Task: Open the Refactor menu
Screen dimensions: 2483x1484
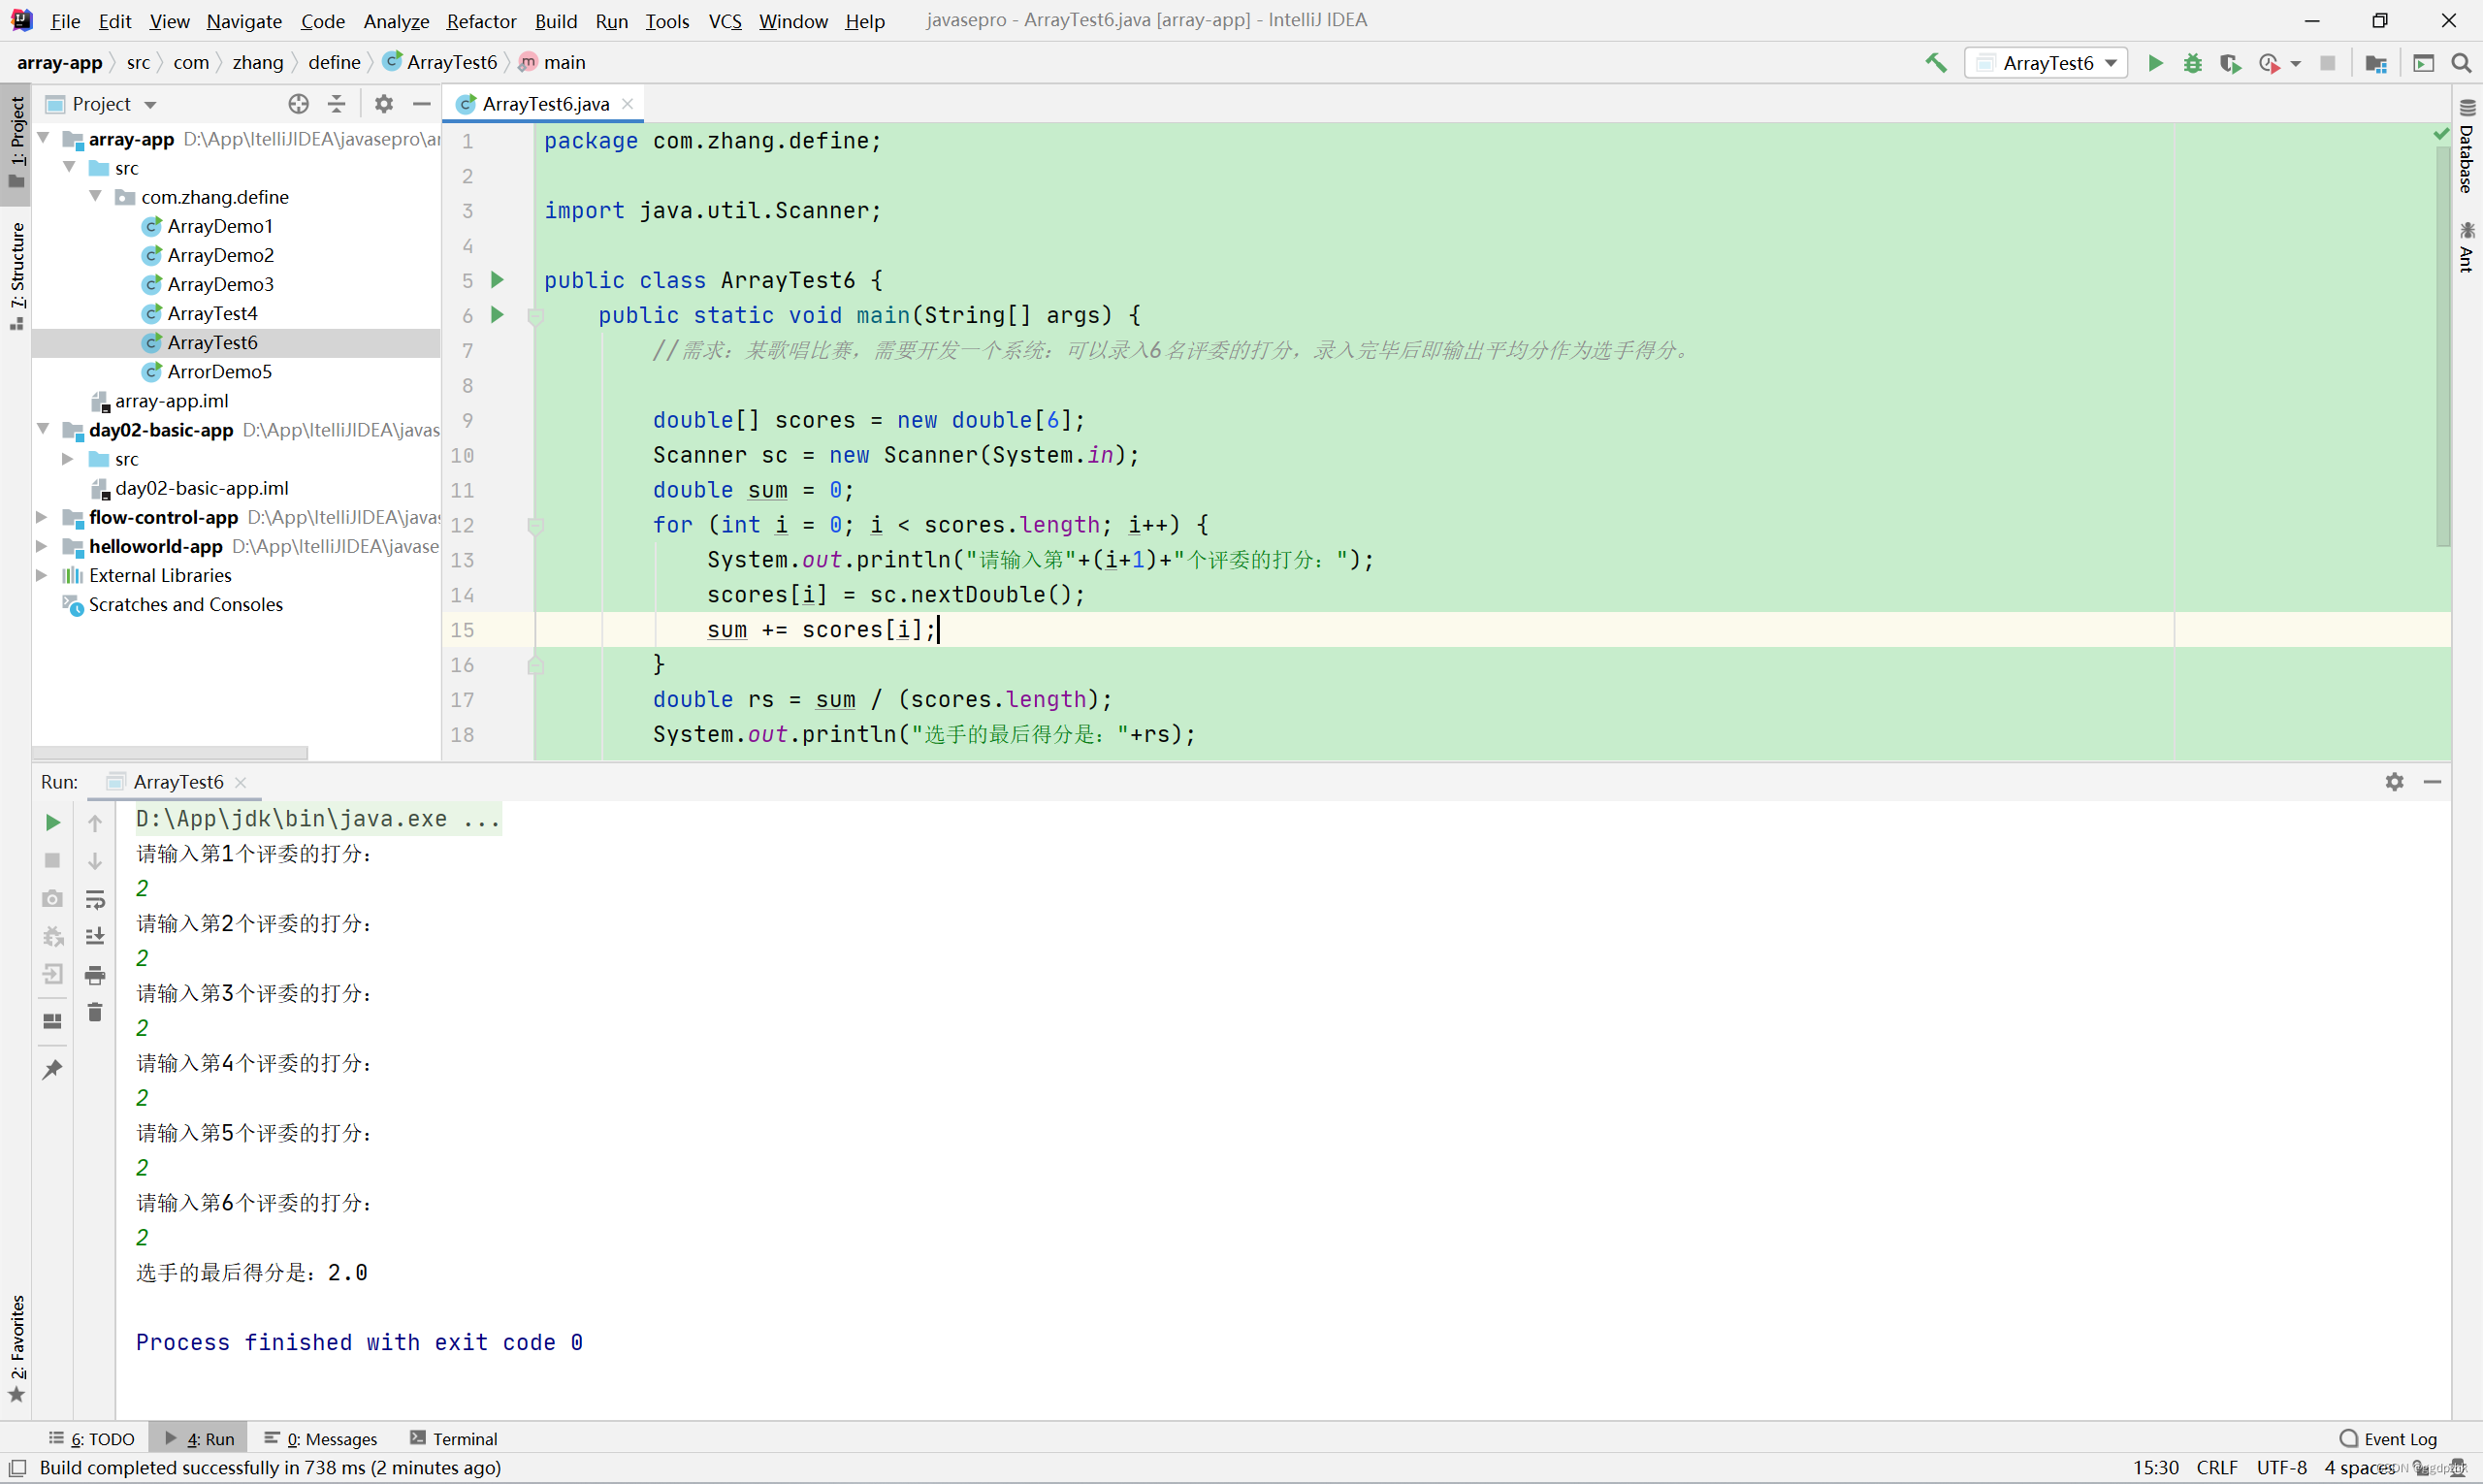Action: pyautogui.click(x=481, y=21)
